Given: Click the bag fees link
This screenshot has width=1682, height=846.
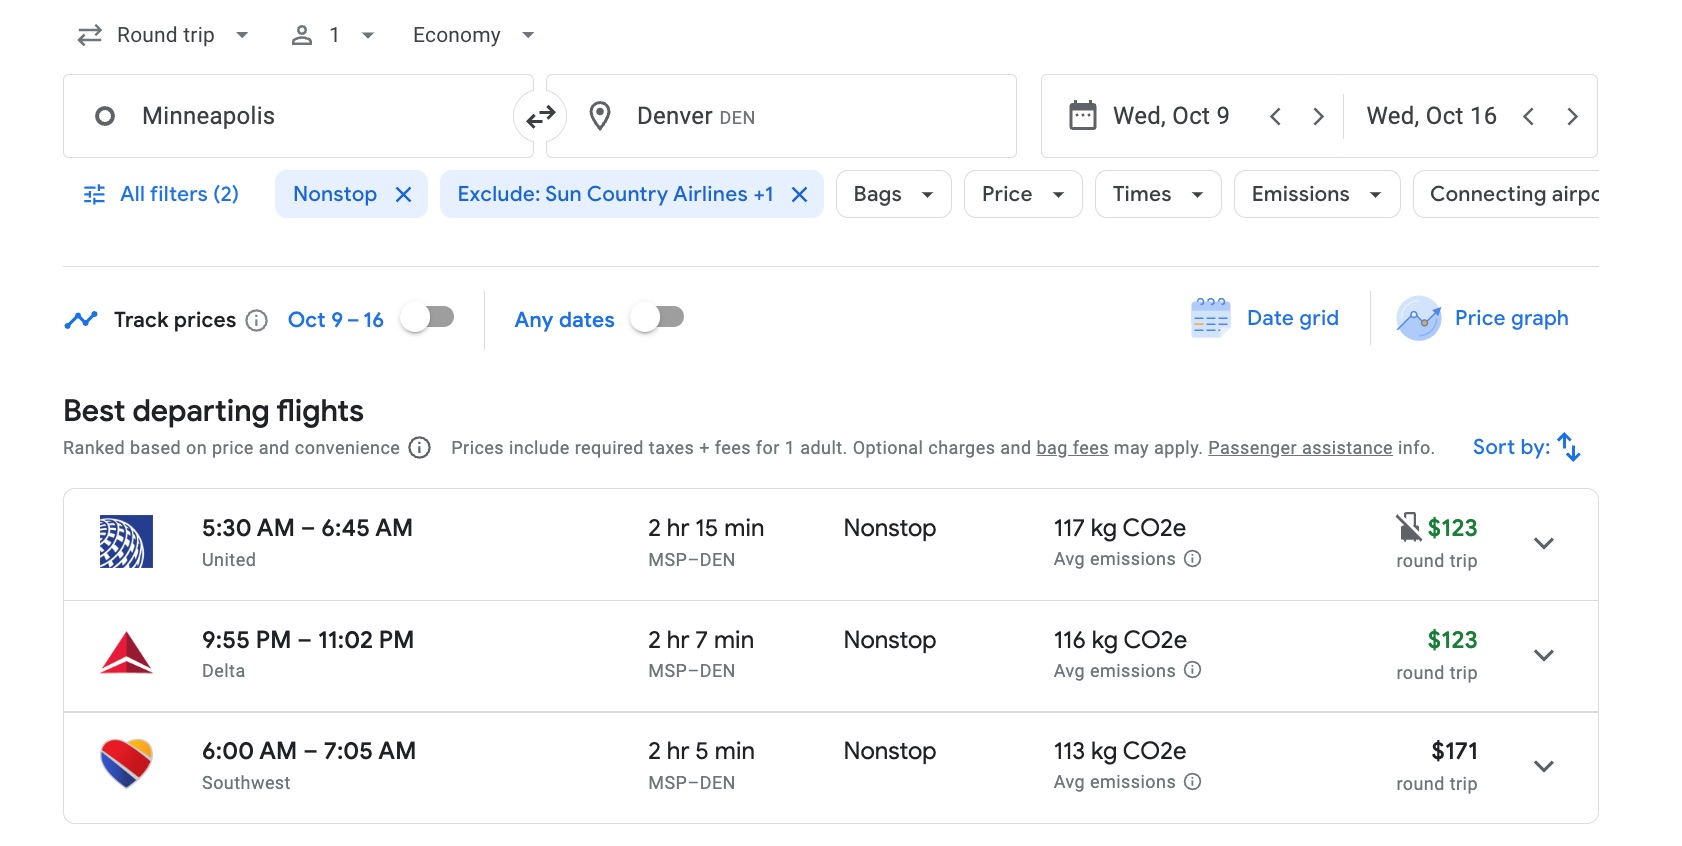Looking at the screenshot, I should [x=1072, y=448].
